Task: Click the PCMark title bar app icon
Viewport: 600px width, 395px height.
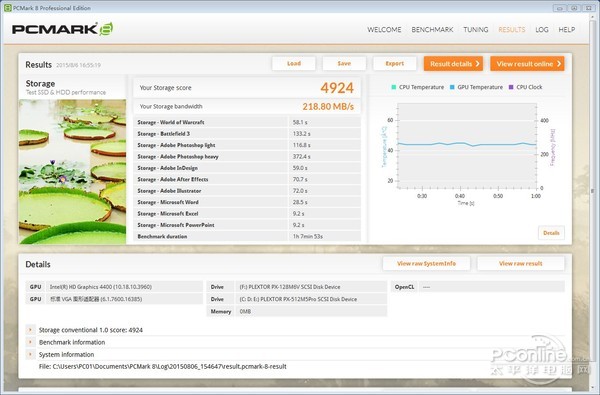Action: click(7, 8)
